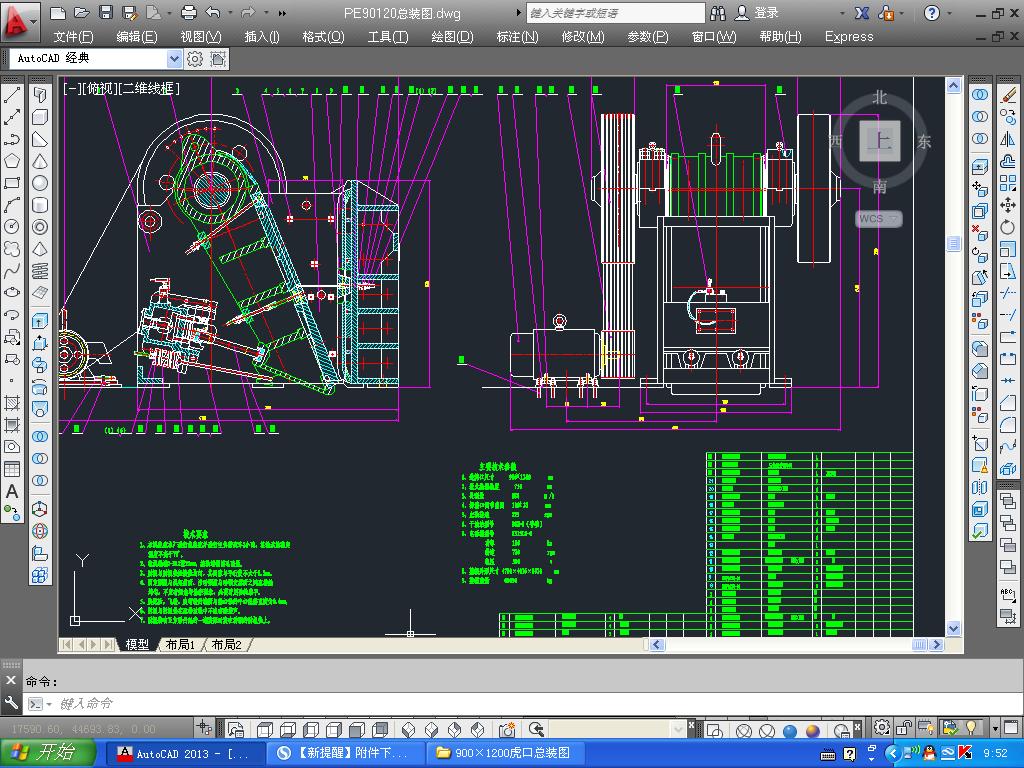Select the Table tool in draw toolbar
The height and width of the screenshot is (768, 1024).
(x=12, y=469)
